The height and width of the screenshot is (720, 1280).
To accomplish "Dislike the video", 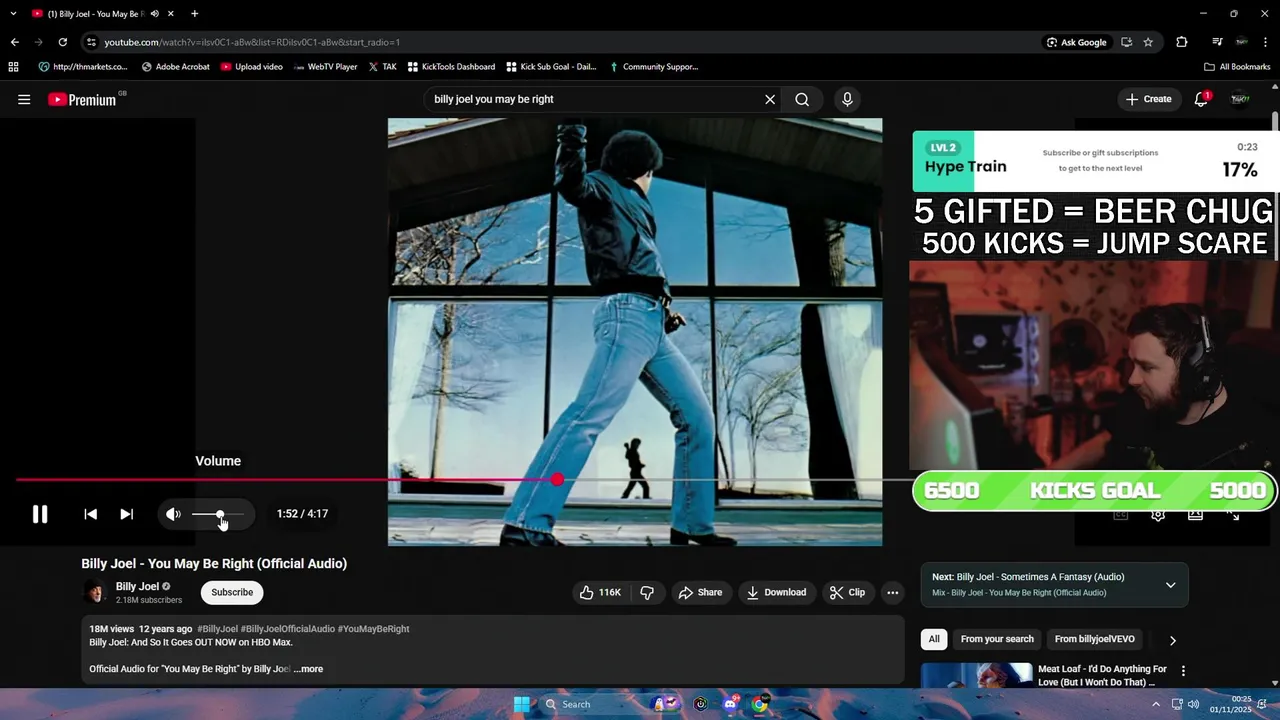I will [647, 592].
